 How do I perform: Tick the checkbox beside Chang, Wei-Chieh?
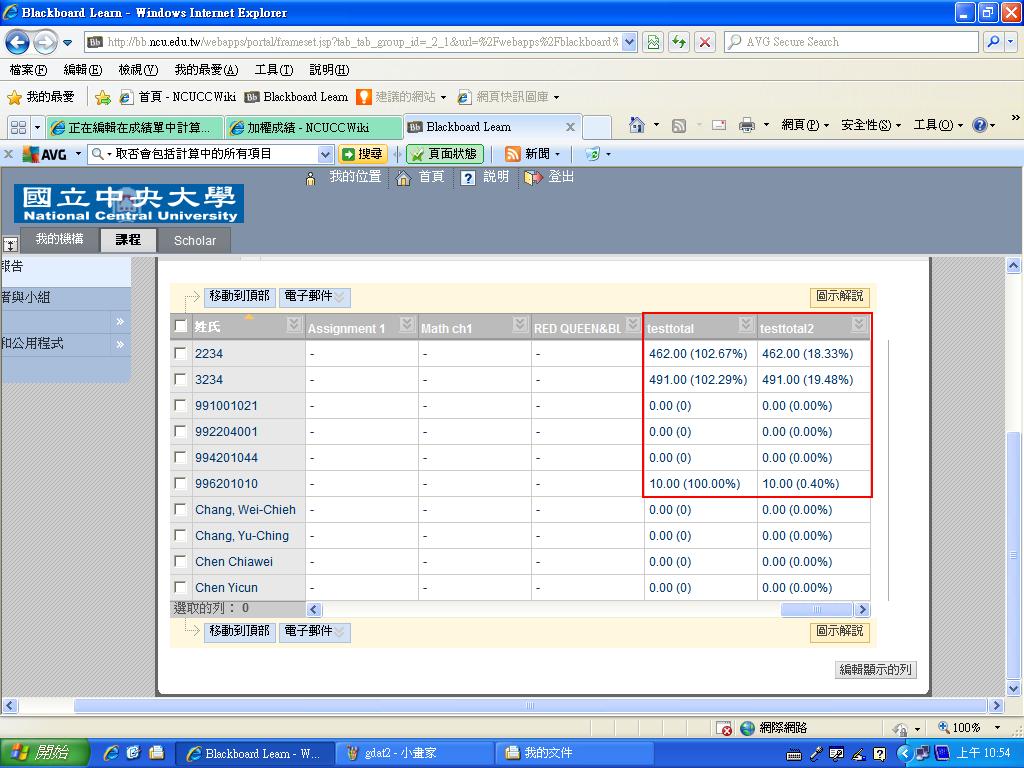pyautogui.click(x=180, y=509)
